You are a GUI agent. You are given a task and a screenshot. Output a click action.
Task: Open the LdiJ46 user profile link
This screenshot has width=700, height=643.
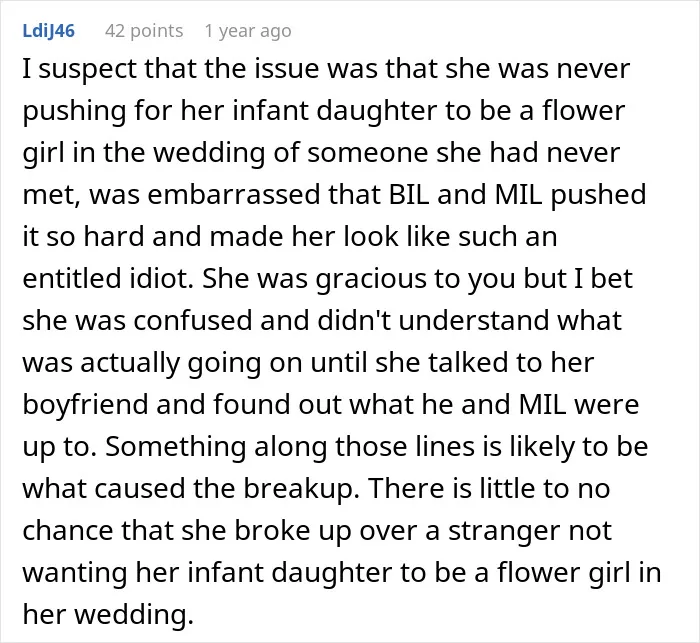(x=49, y=31)
